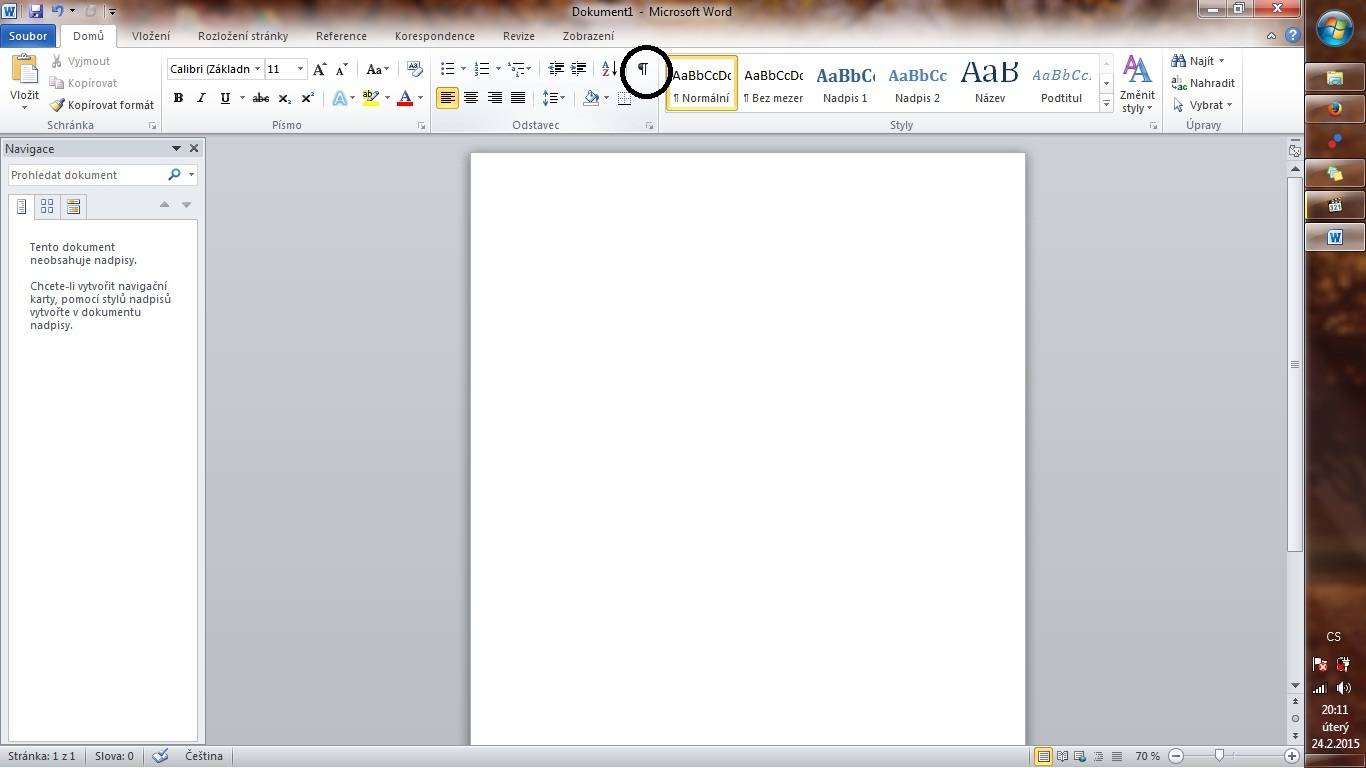Image resolution: width=1366 pixels, height=768 pixels.
Task: Browse search results tab in Navigace pane
Action: point(73,207)
